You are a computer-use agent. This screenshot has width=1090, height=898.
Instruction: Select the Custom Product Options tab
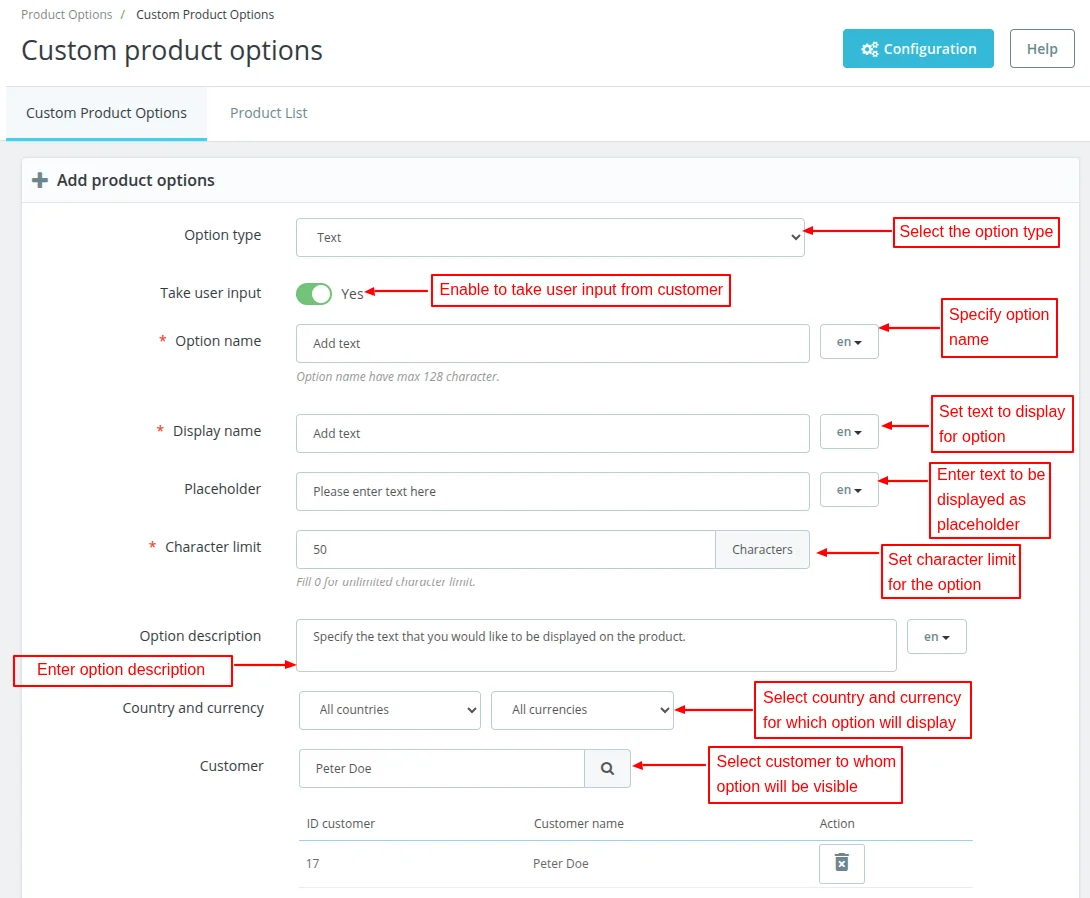click(x=106, y=113)
